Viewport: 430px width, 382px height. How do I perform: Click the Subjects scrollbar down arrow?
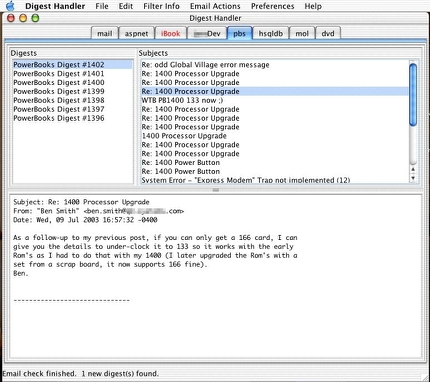click(x=413, y=178)
